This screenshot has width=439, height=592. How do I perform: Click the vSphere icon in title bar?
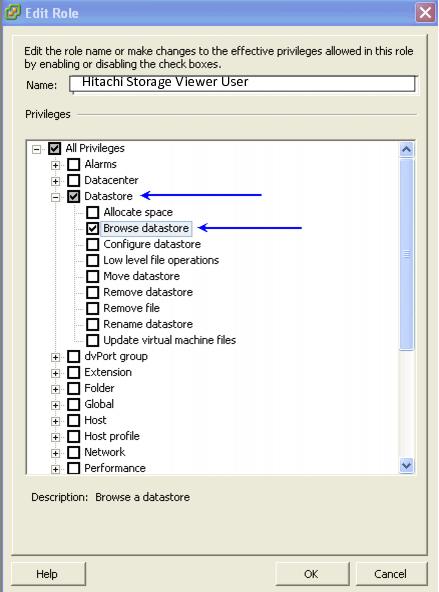pos(12,12)
